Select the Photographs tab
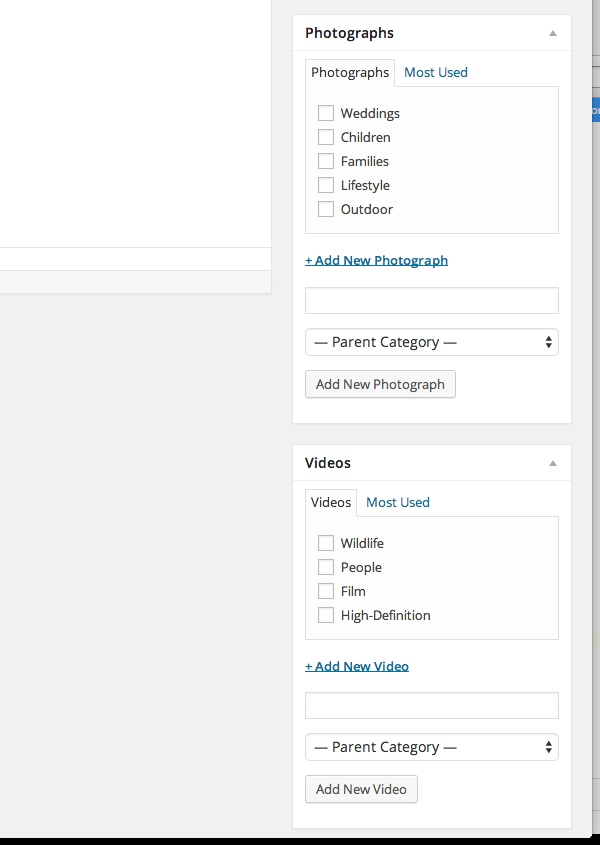Screen dimensions: 600x845 click(350, 73)
